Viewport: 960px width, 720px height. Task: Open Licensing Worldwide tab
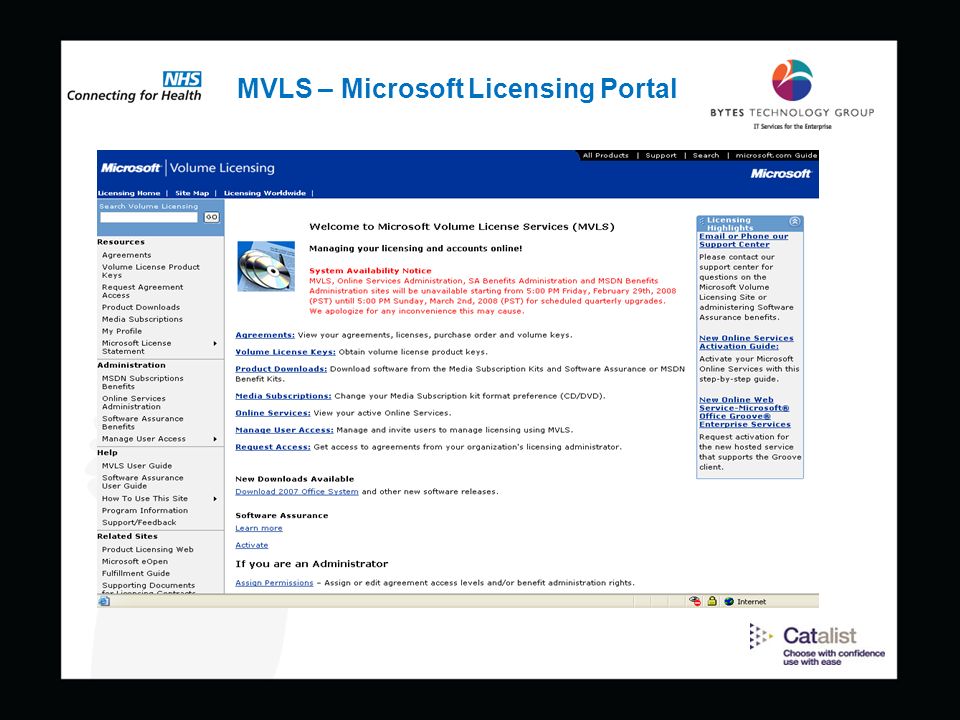coord(264,193)
